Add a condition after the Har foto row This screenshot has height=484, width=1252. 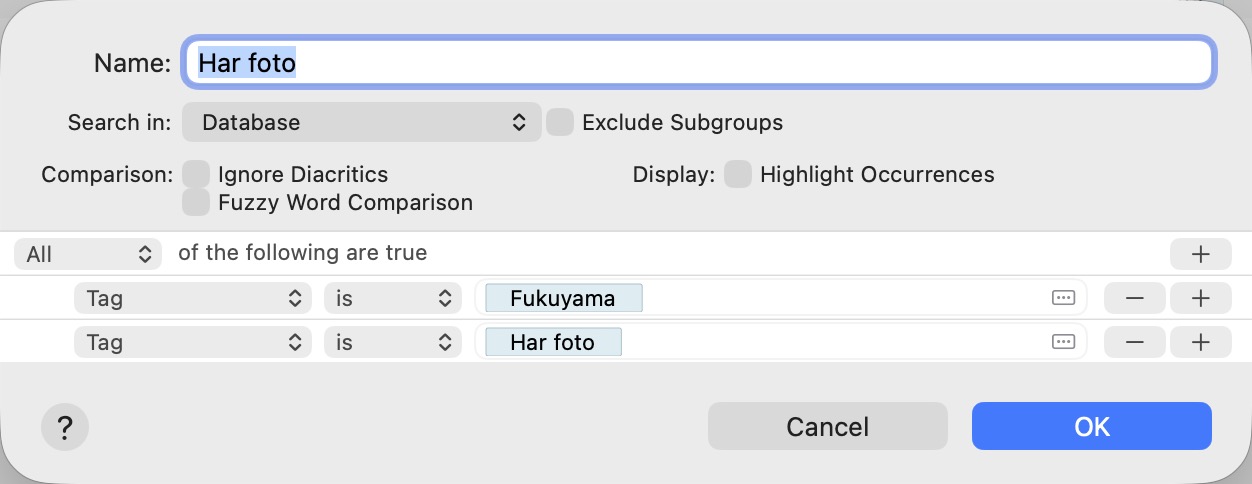pyautogui.click(x=1200, y=342)
